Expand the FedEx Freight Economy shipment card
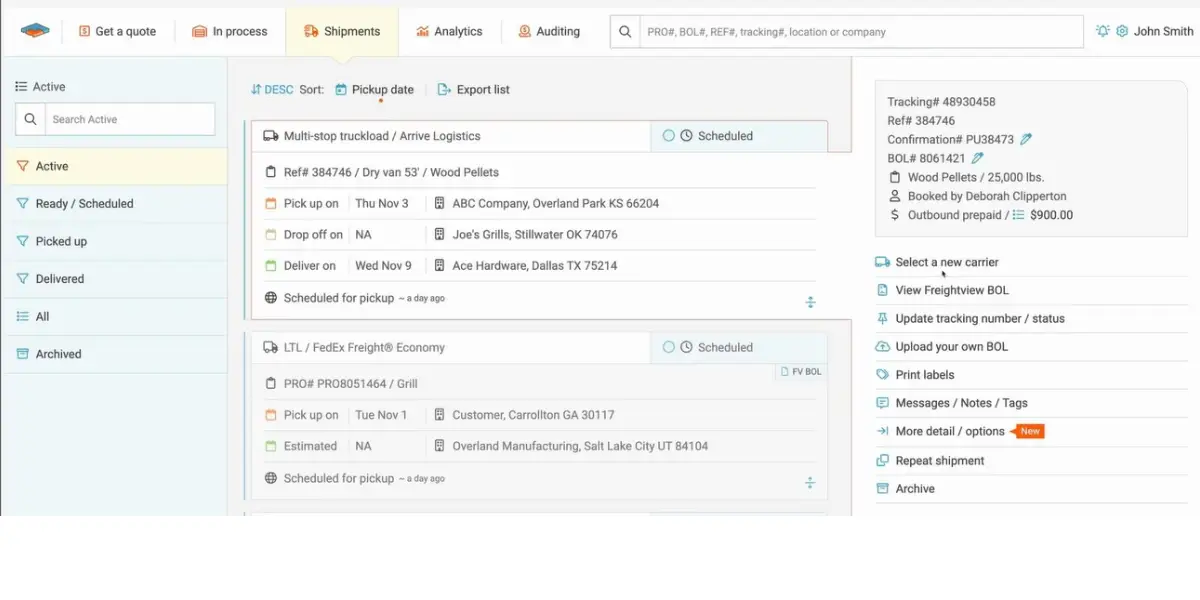The width and height of the screenshot is (1200, 600). pos(810,483)
